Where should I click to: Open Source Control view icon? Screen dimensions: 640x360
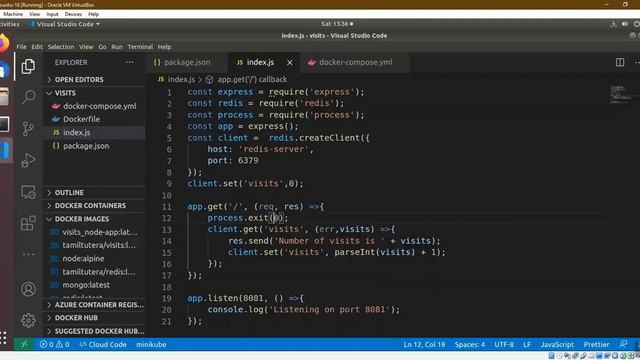coord(28,129)
